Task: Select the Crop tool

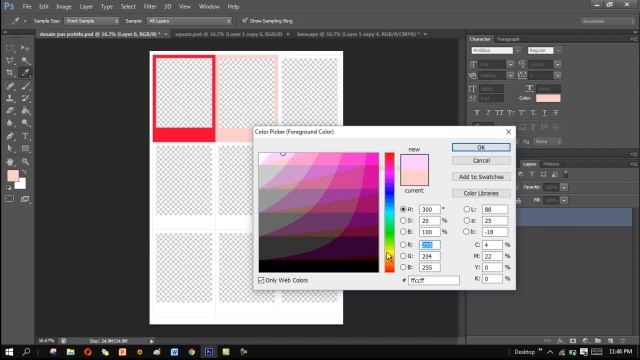Action: (x=10, y=73)
